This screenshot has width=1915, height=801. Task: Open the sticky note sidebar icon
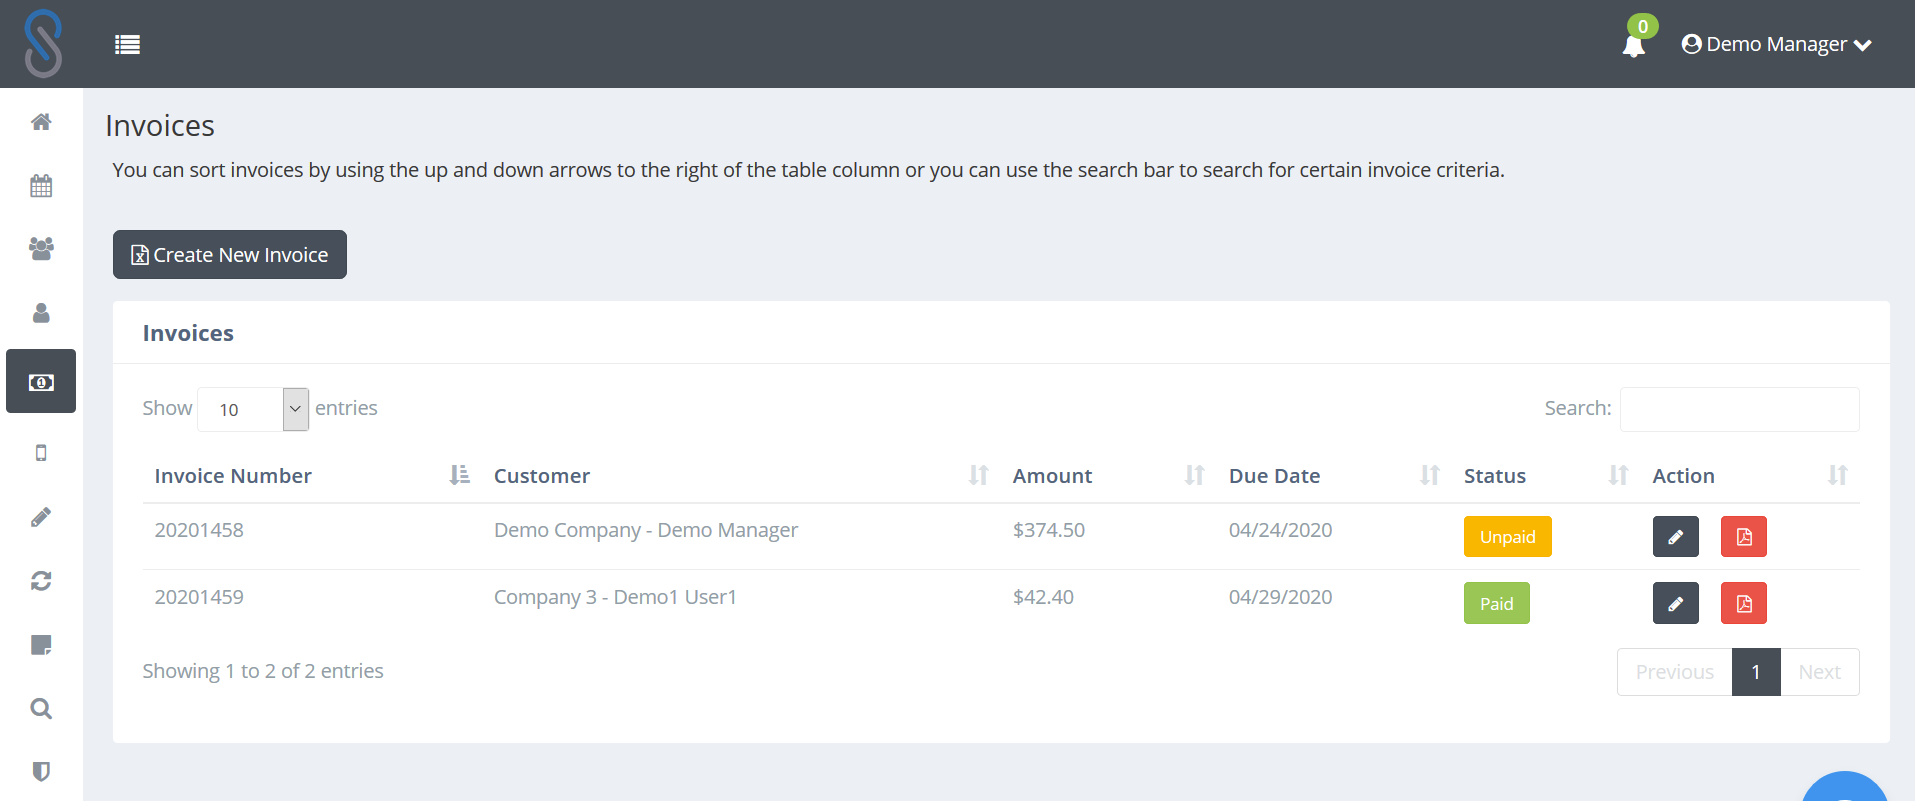coord(41,645)
